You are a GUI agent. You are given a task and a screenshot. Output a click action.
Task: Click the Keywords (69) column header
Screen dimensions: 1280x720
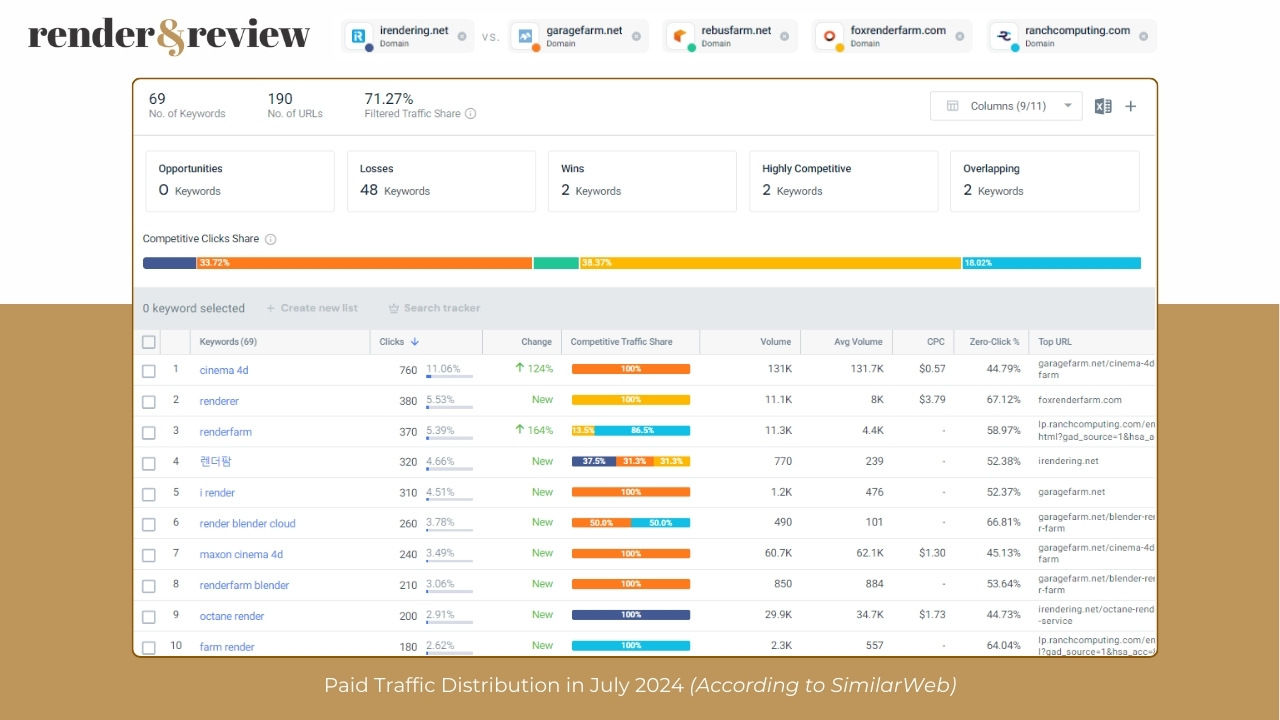pyautogui.click(x=228, y=342)
